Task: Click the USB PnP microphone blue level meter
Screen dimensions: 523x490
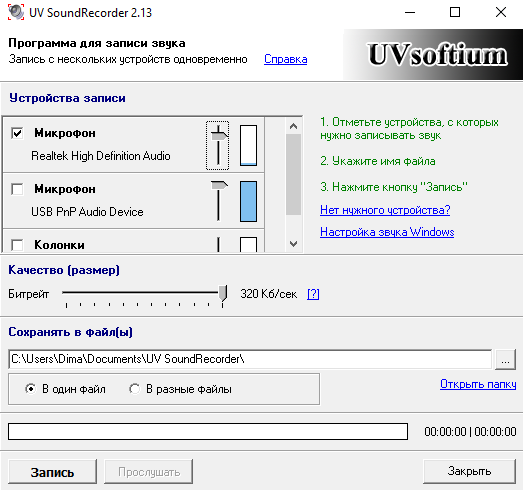Action: (x=248, y=201)
